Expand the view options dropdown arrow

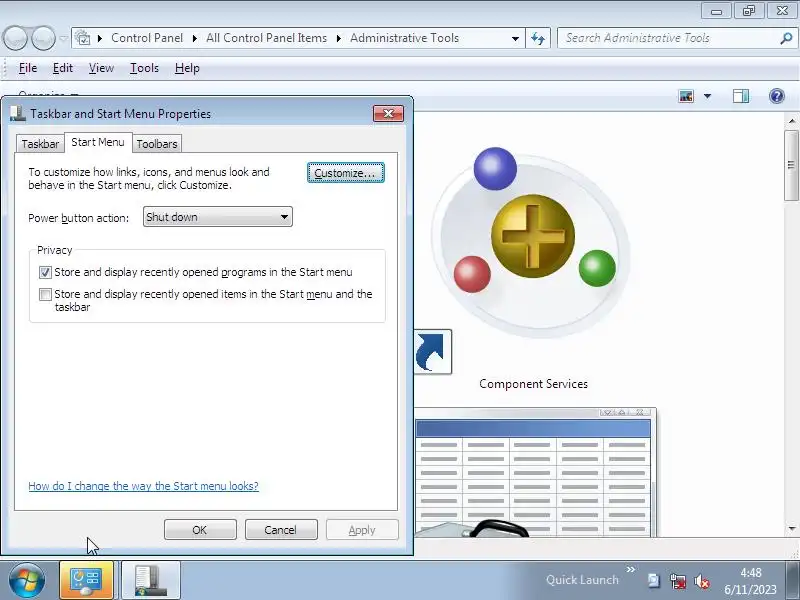707,96
